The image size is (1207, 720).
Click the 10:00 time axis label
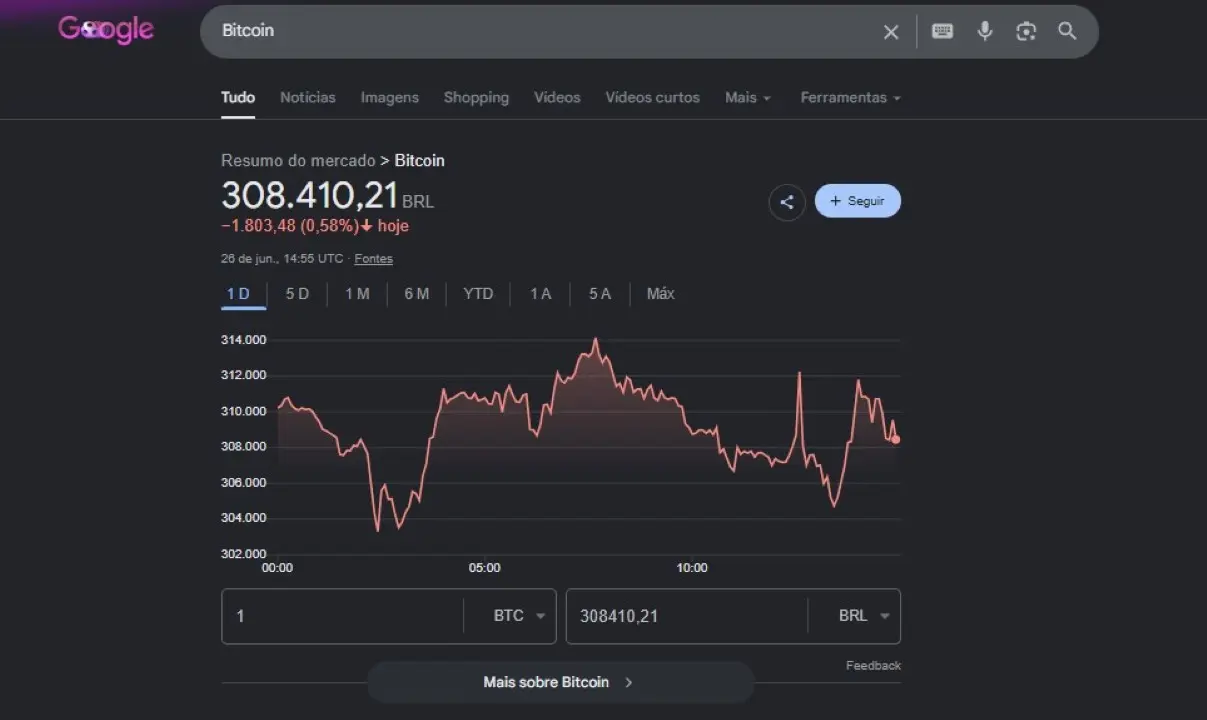[691, 568]
